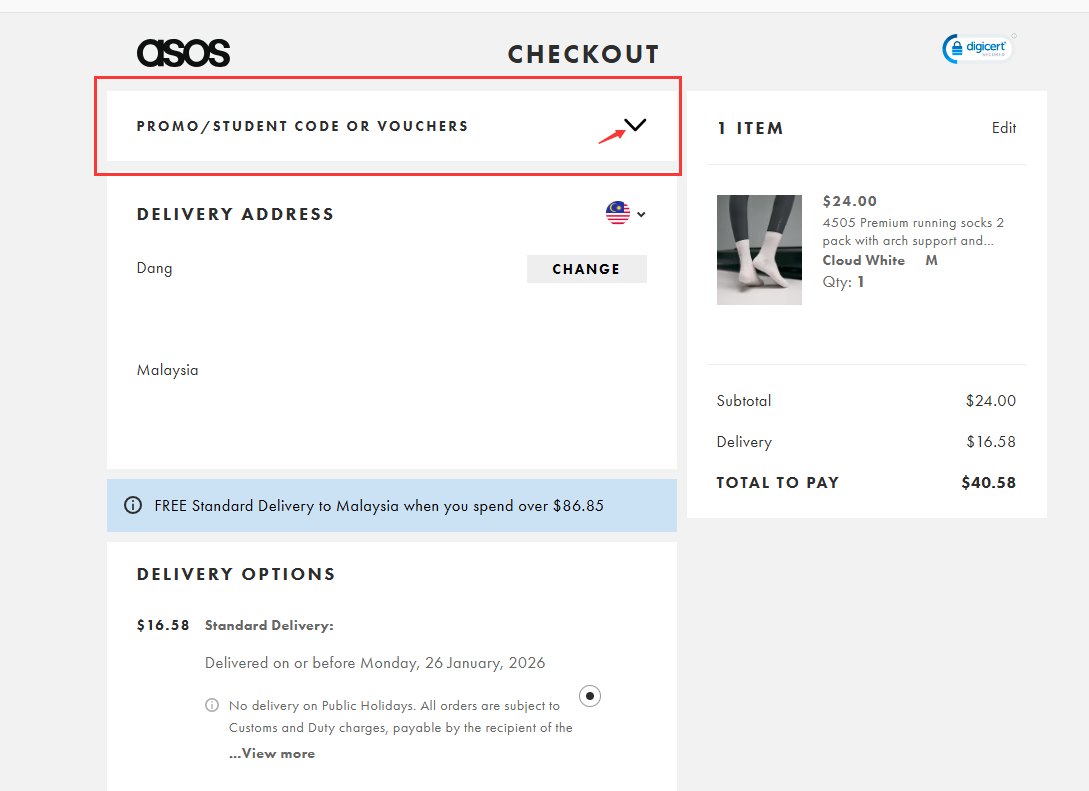
Task: Expand the promo code section chevron
Action: point(635,126)
